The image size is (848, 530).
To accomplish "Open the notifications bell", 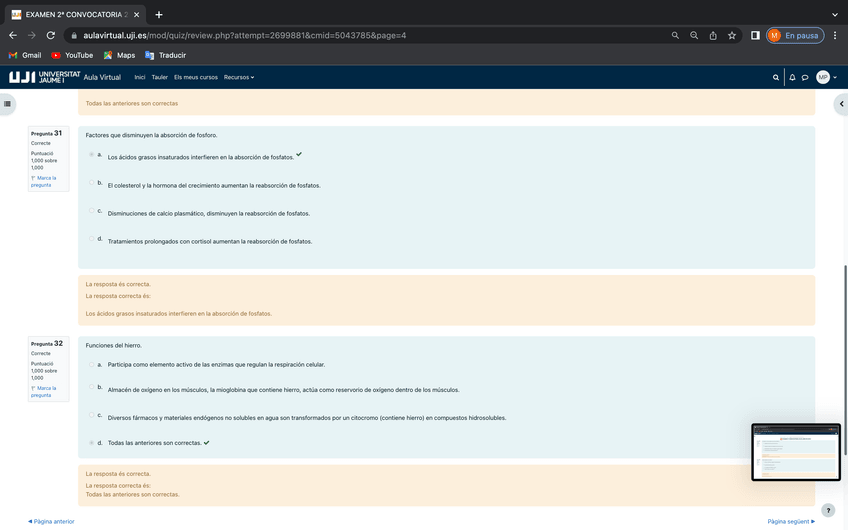I will [x=792, y=77].
